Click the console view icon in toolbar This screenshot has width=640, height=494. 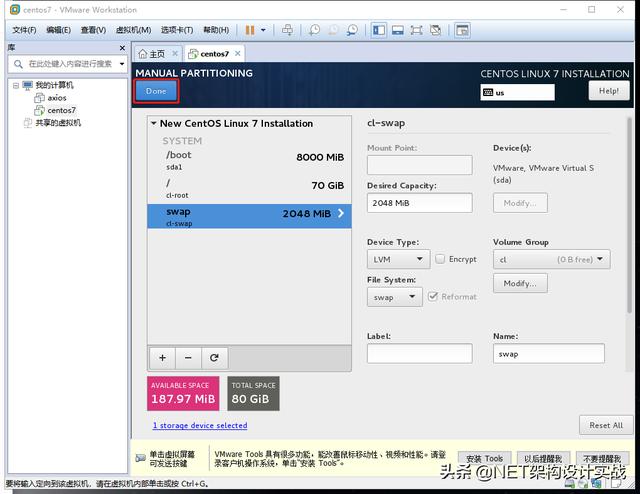tap(462, 30)
